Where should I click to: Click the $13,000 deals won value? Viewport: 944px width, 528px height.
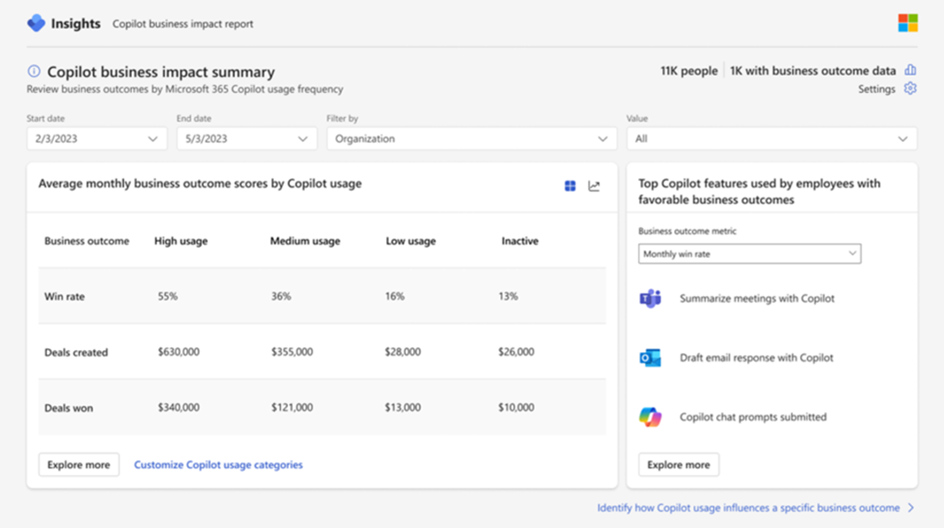click(403, 408)
